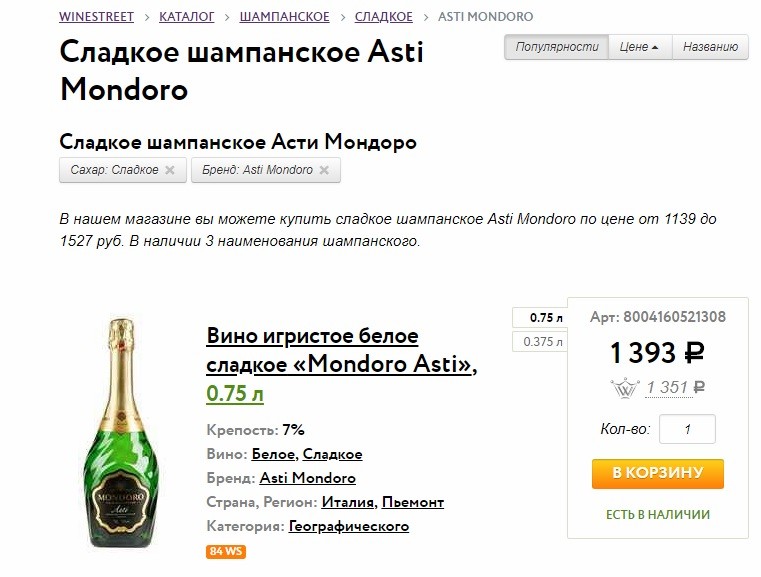Click the 84 WS rating badge
Viewport: 761px width, 577px height.
click(x=226, y=551)
